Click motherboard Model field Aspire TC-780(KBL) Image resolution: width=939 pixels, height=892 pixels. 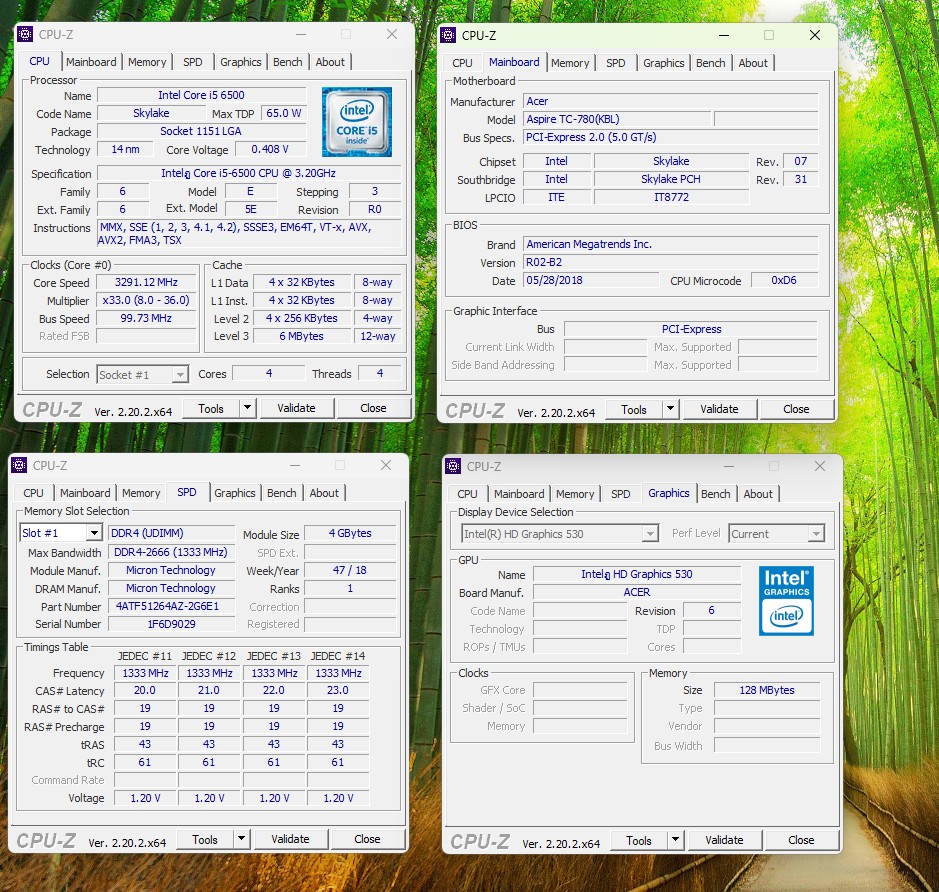(x=617, y=119)
